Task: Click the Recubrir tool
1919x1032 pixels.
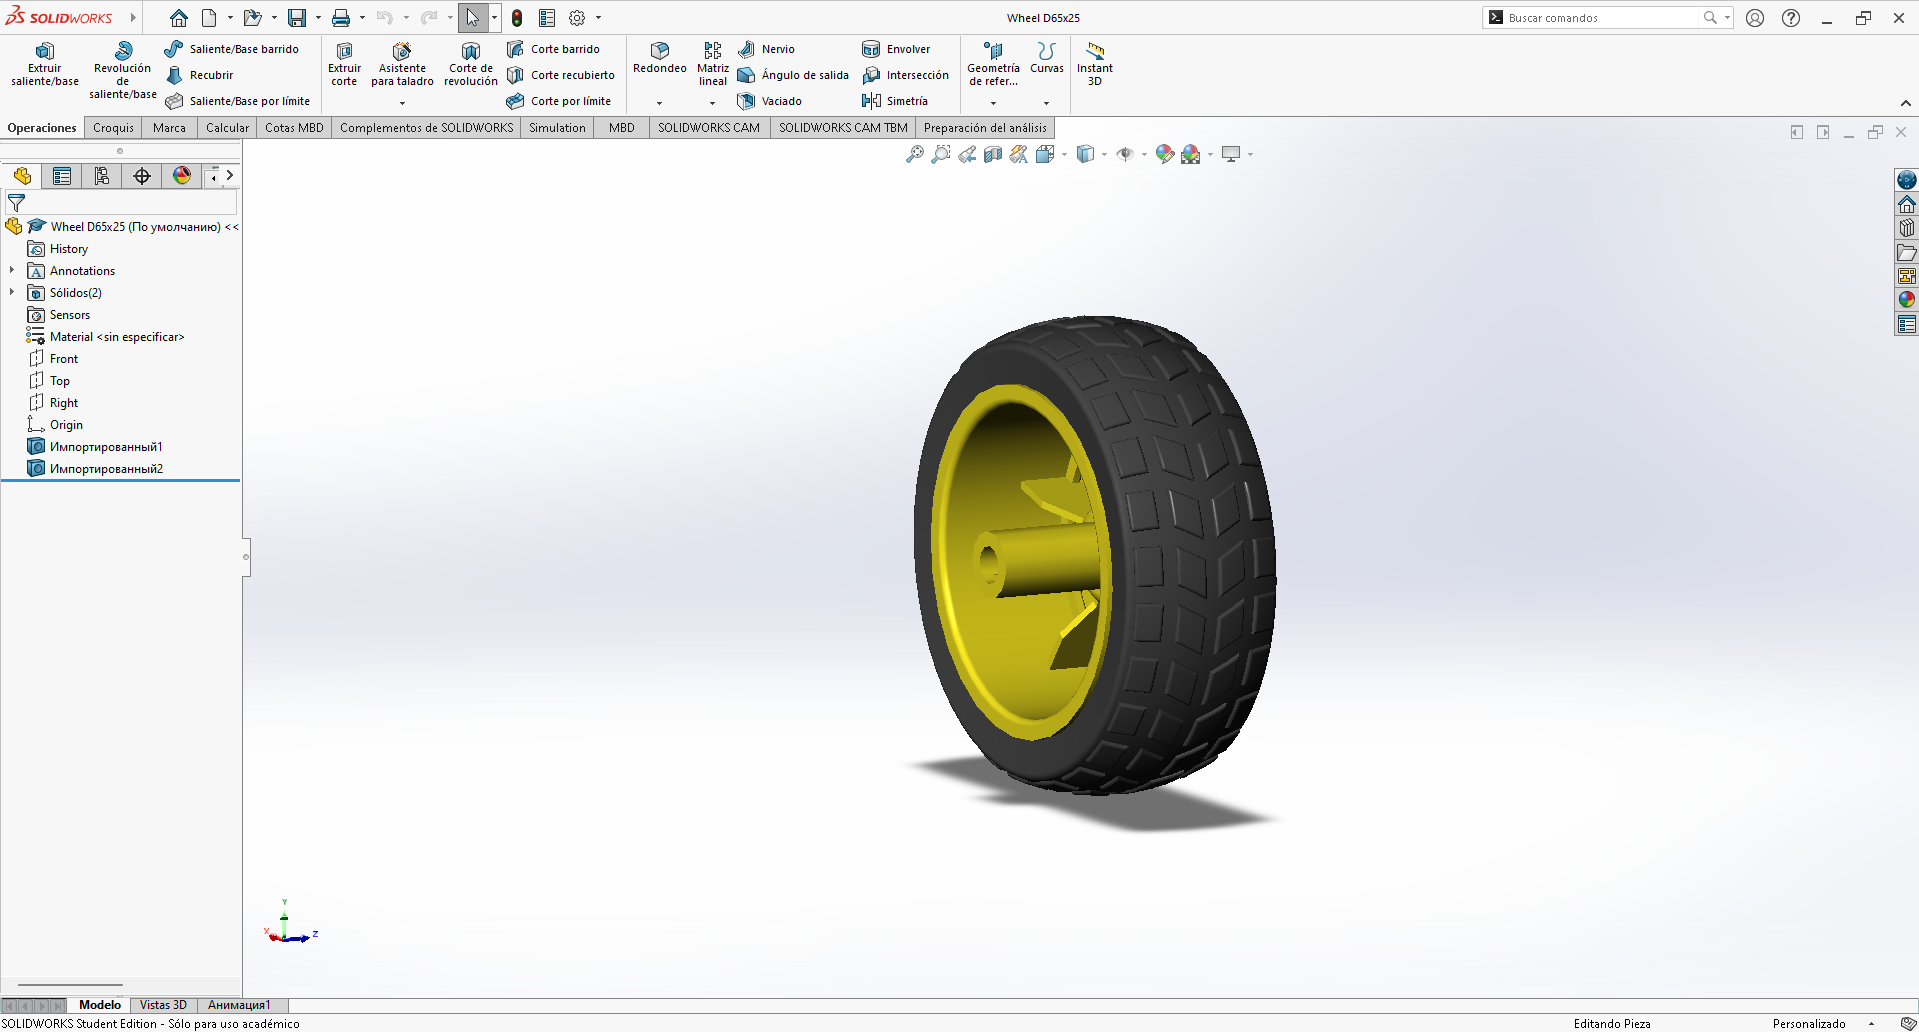Action: 200,75
